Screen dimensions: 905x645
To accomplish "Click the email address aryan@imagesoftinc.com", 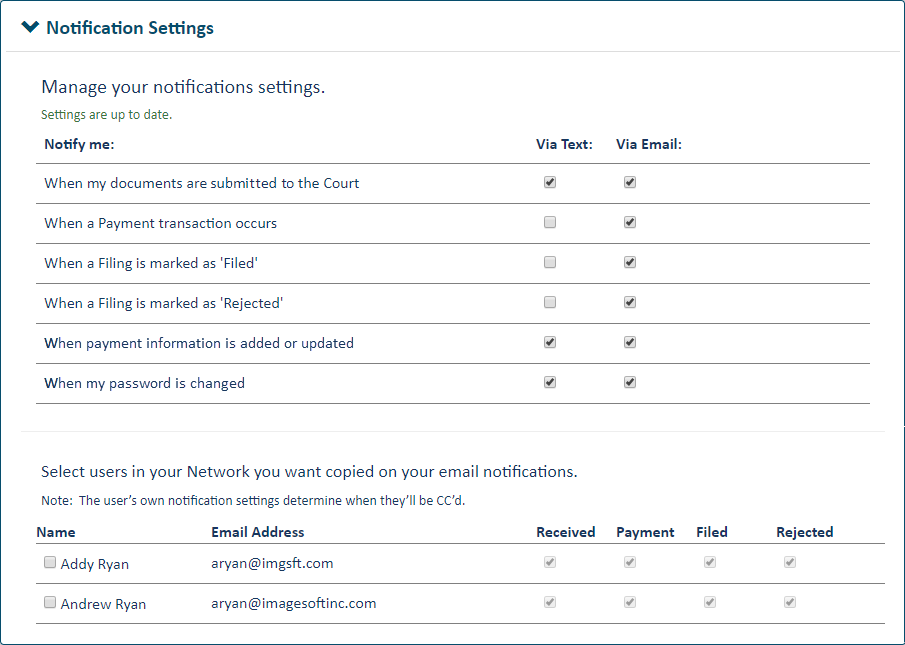I will coord(293,603).
